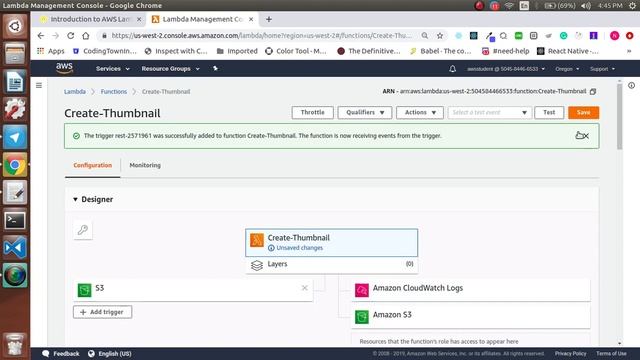Copy the ARN with the copy icon

pos(593,91)
